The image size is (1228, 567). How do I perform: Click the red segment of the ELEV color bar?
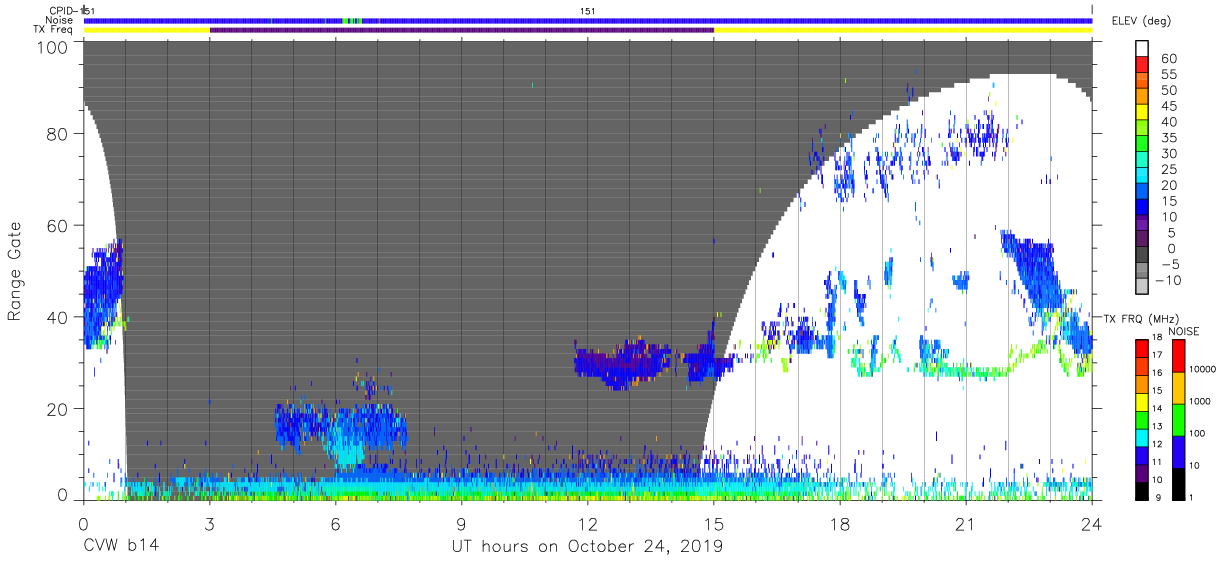tap(1142, 64)
